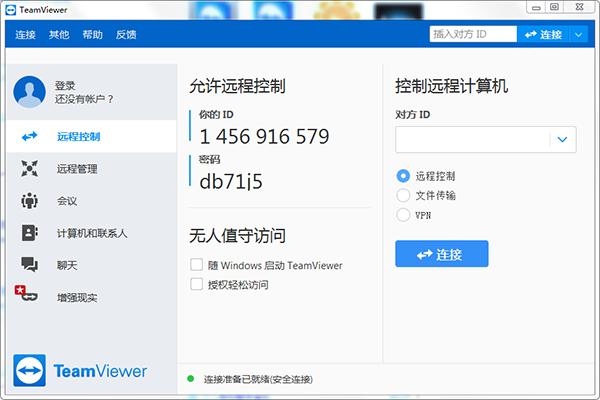Click the computers and contacts address-book icon

coord(29,233)
